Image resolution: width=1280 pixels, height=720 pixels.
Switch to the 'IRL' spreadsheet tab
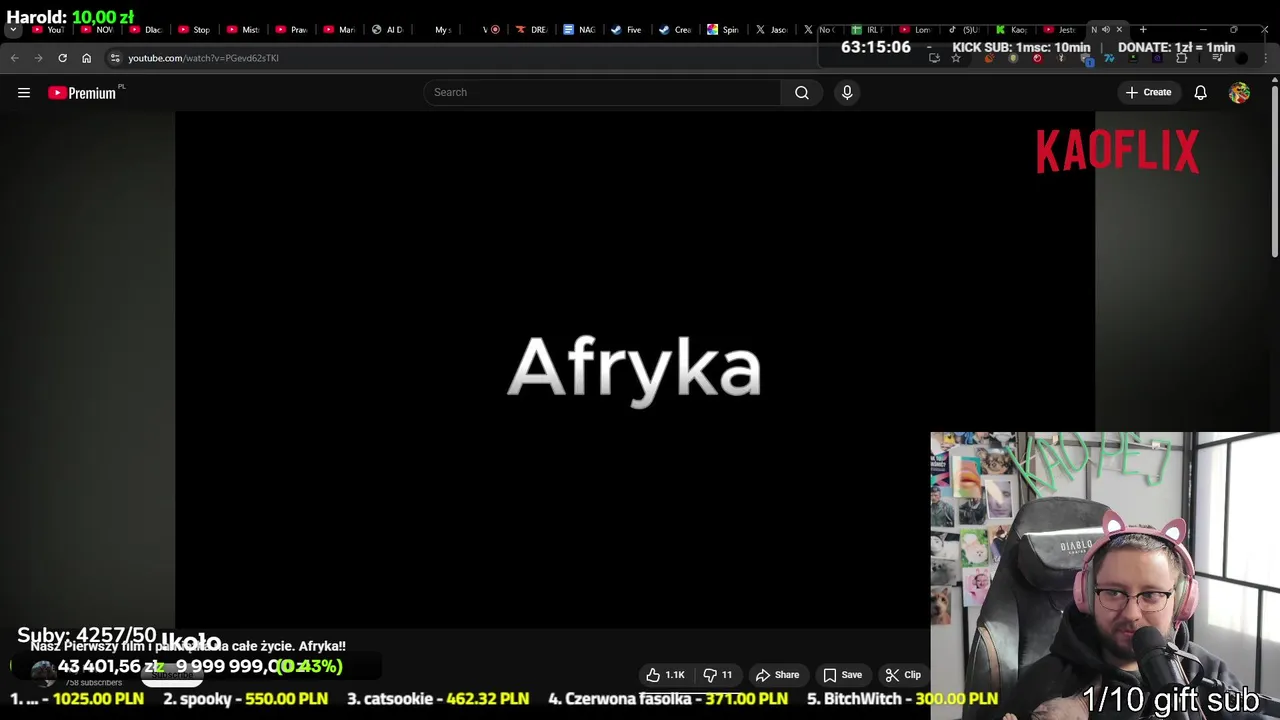point(868,29)
